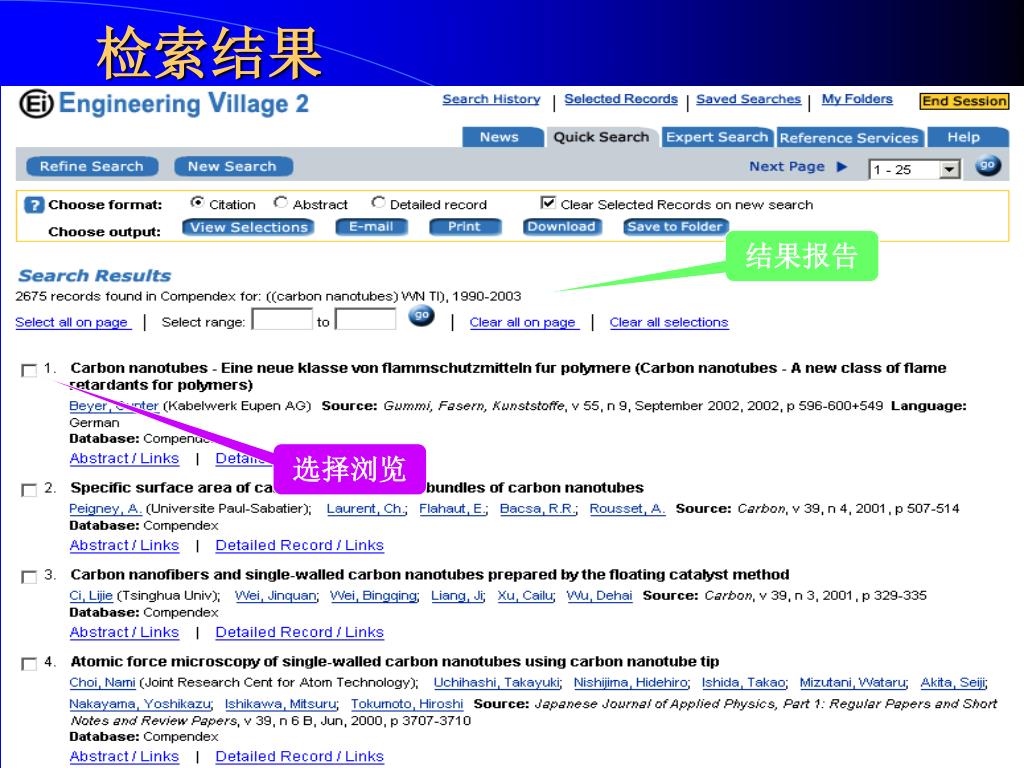The height and width of the screenshot is (768, 1024).
Task: Click the Clear all selections link
Action: [x=669, y=322]
